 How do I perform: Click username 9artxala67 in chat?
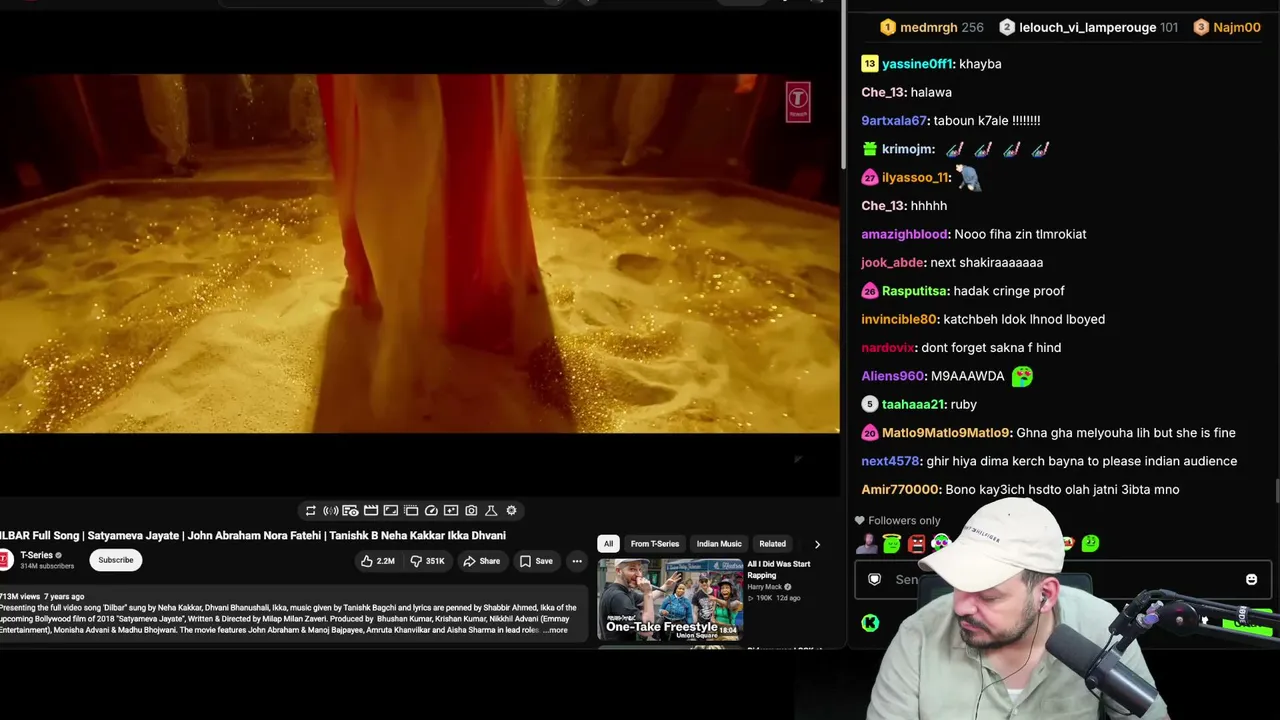click(894, 121)
